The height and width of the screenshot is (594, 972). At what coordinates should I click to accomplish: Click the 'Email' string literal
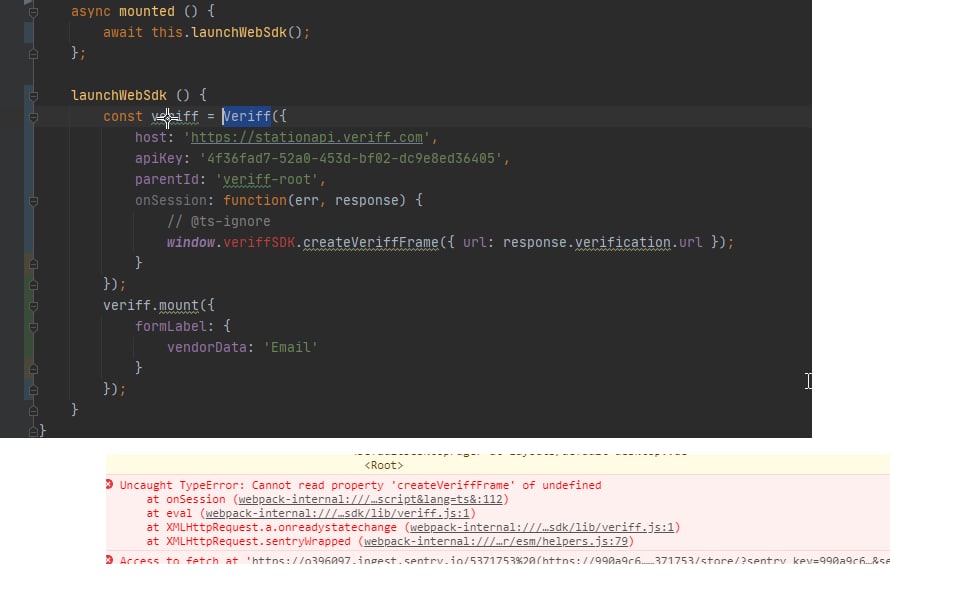[x=291, y=347]
